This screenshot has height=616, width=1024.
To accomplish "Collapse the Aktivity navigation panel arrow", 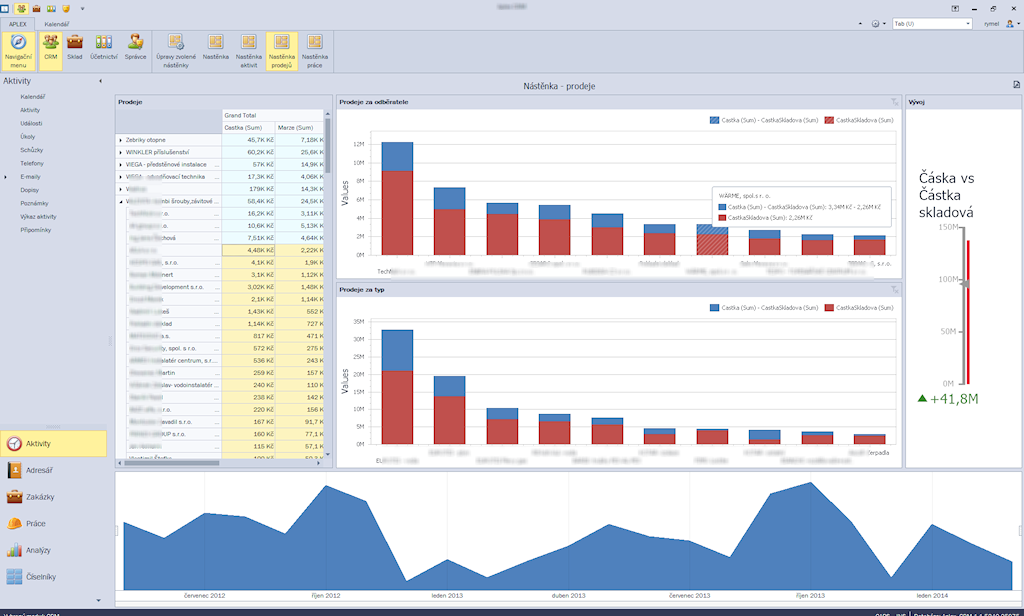I will pos(98,80).
